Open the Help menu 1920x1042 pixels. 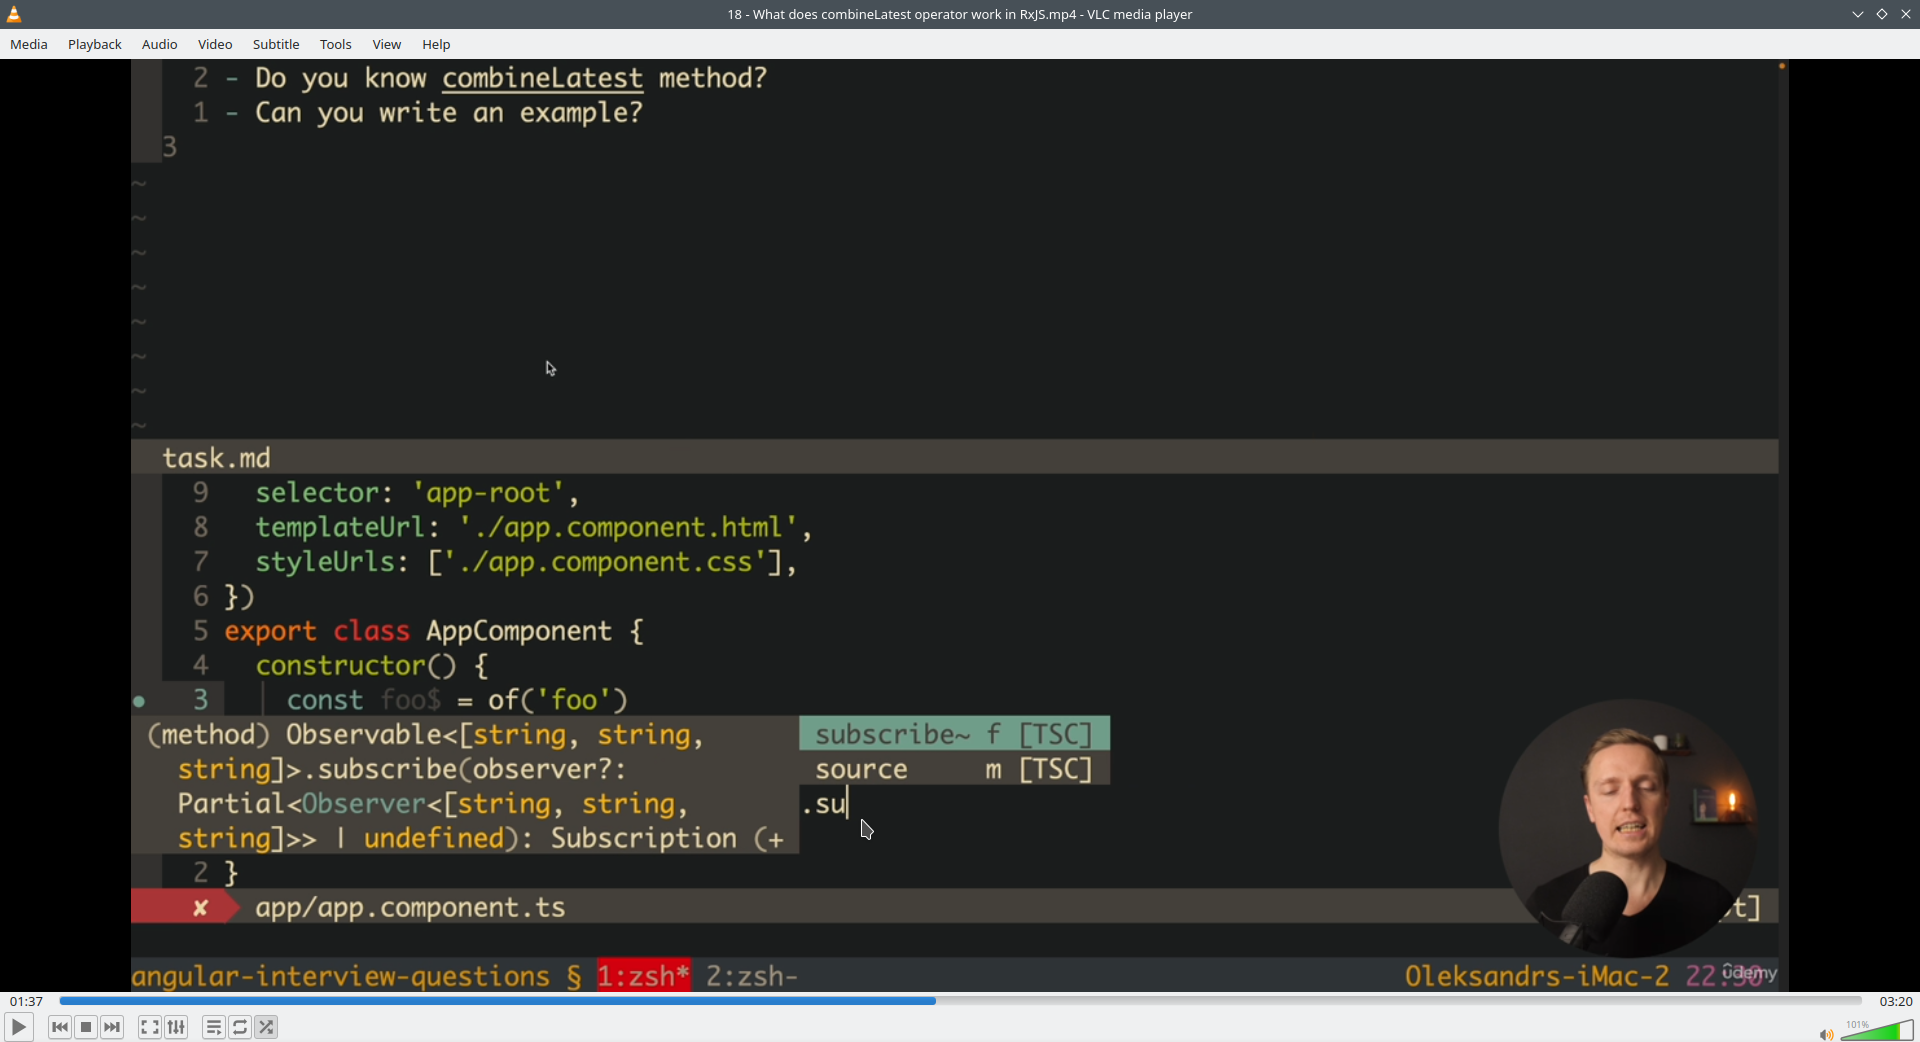(x=436, y=44)
